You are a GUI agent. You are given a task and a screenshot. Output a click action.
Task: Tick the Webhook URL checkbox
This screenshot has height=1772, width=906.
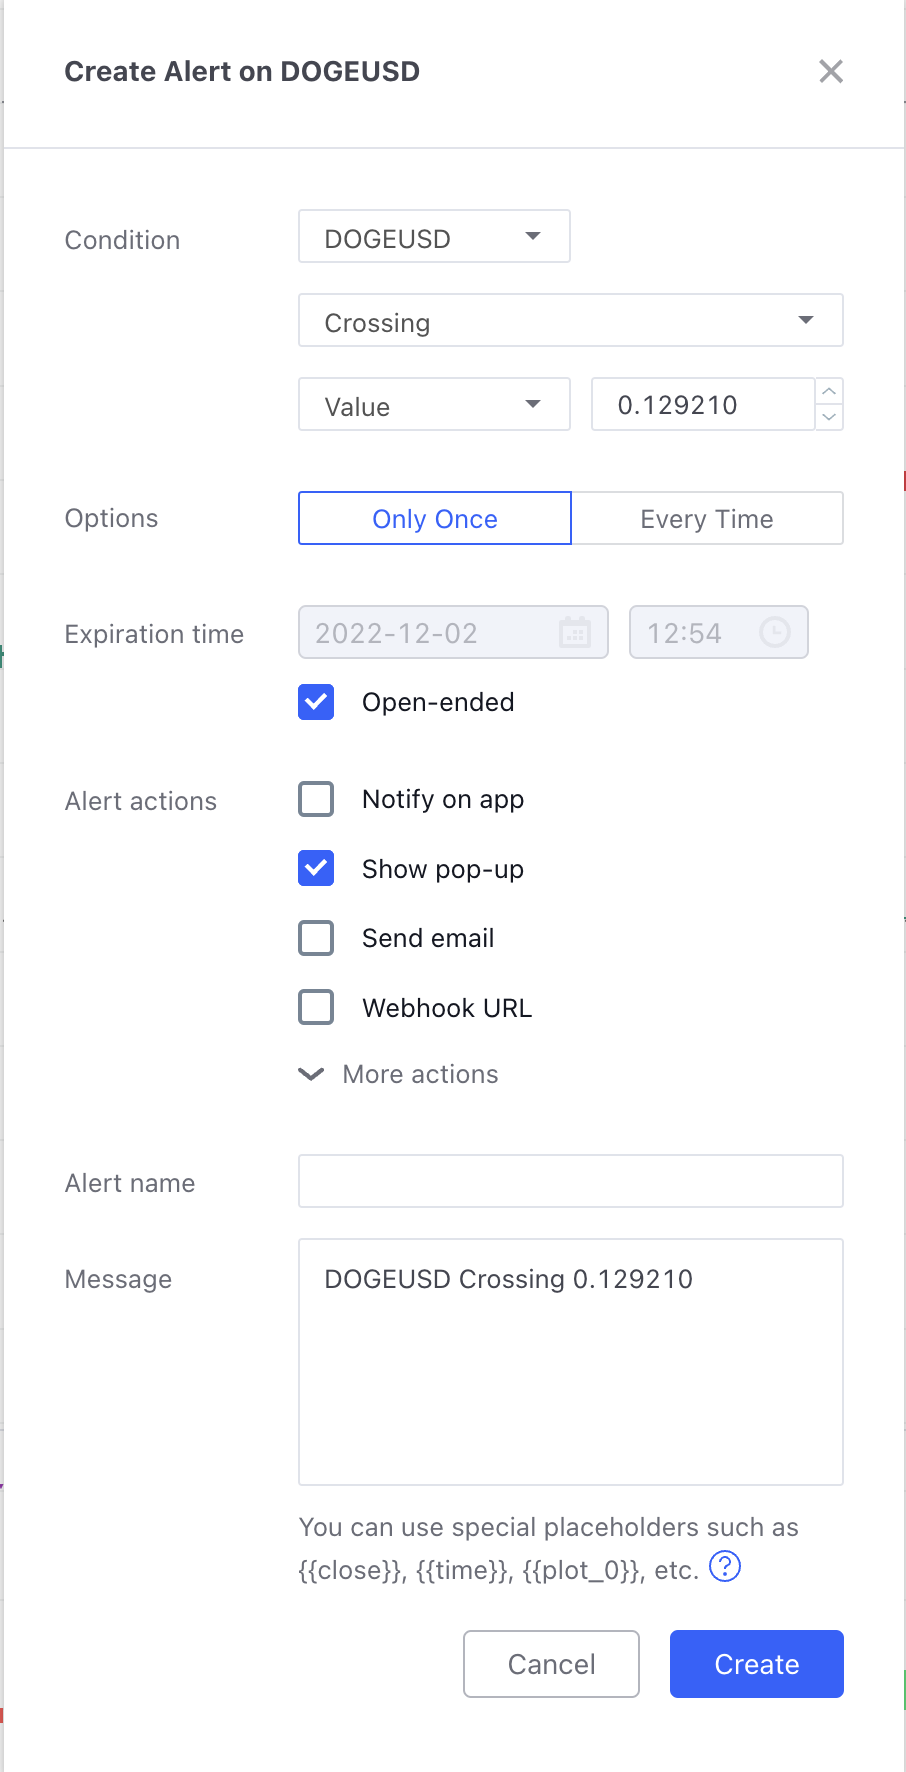[316, 1007]
